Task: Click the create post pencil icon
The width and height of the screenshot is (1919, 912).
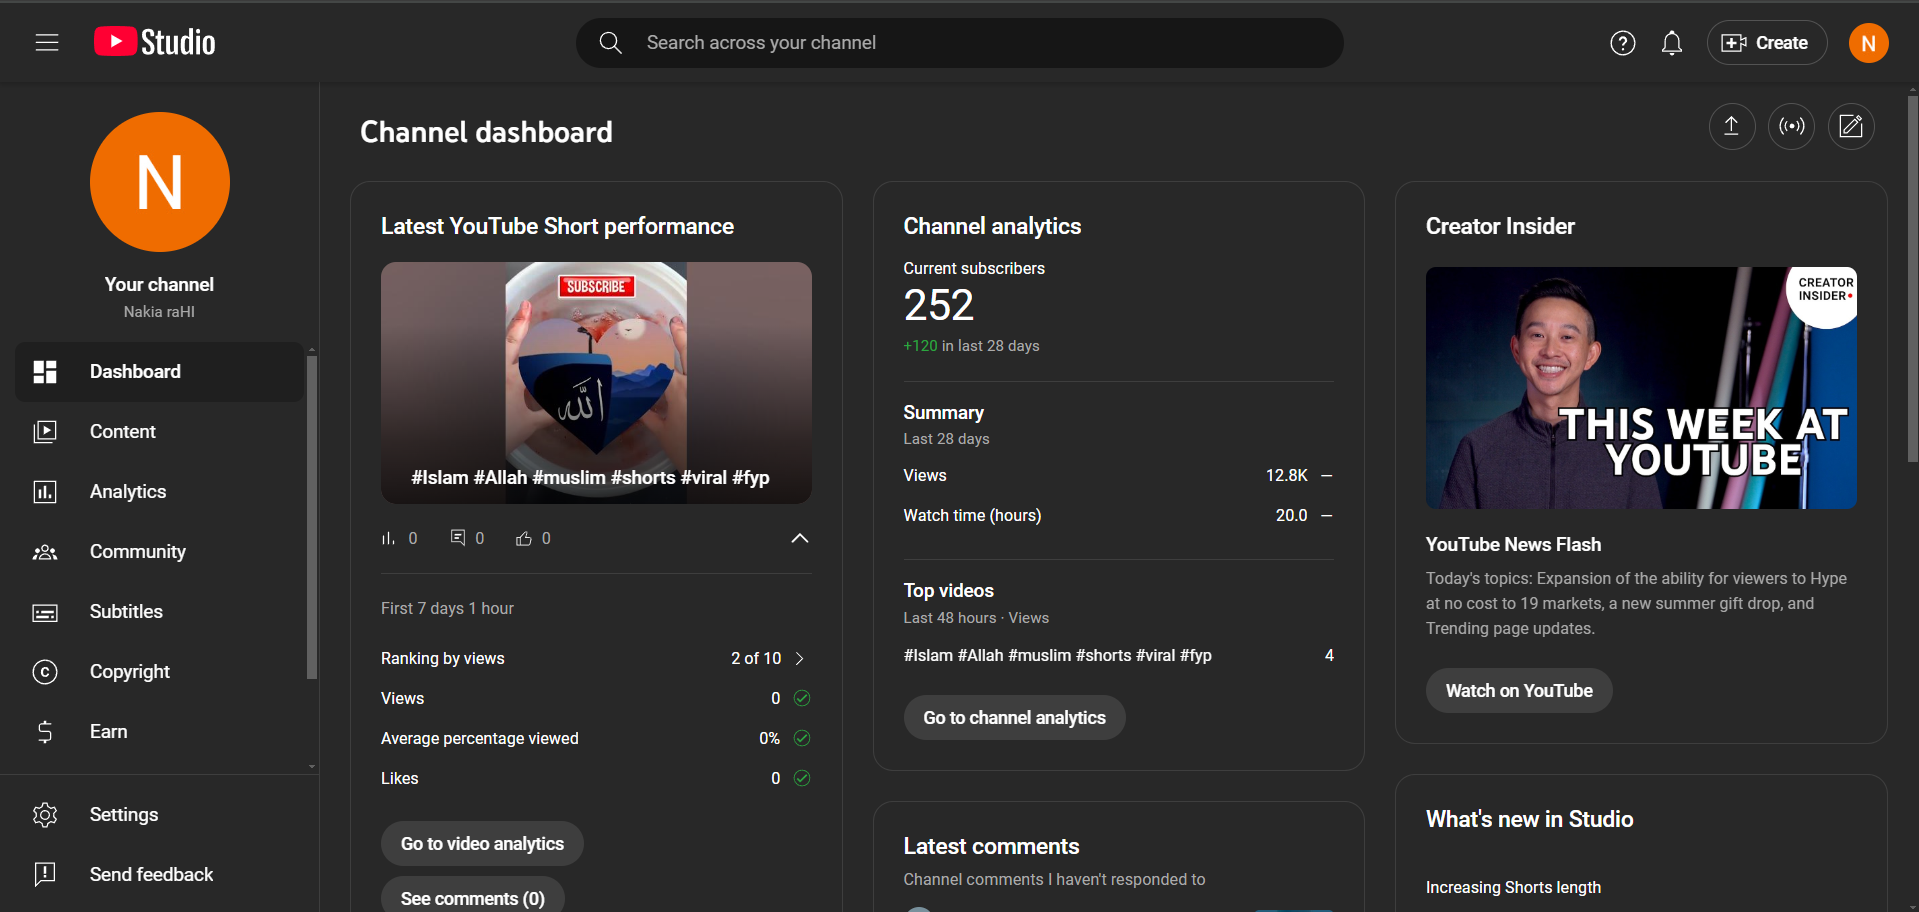Action: [1851, 126]
